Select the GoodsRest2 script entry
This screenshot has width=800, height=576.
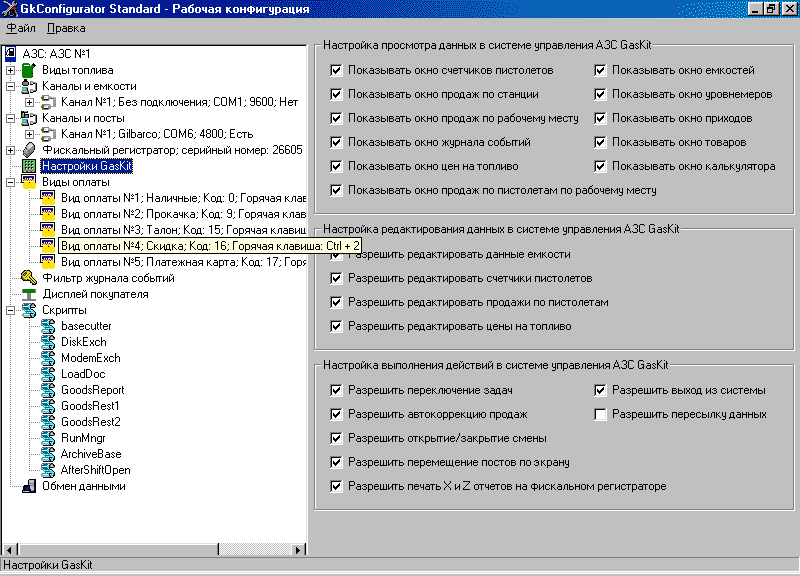click(91, 422)
